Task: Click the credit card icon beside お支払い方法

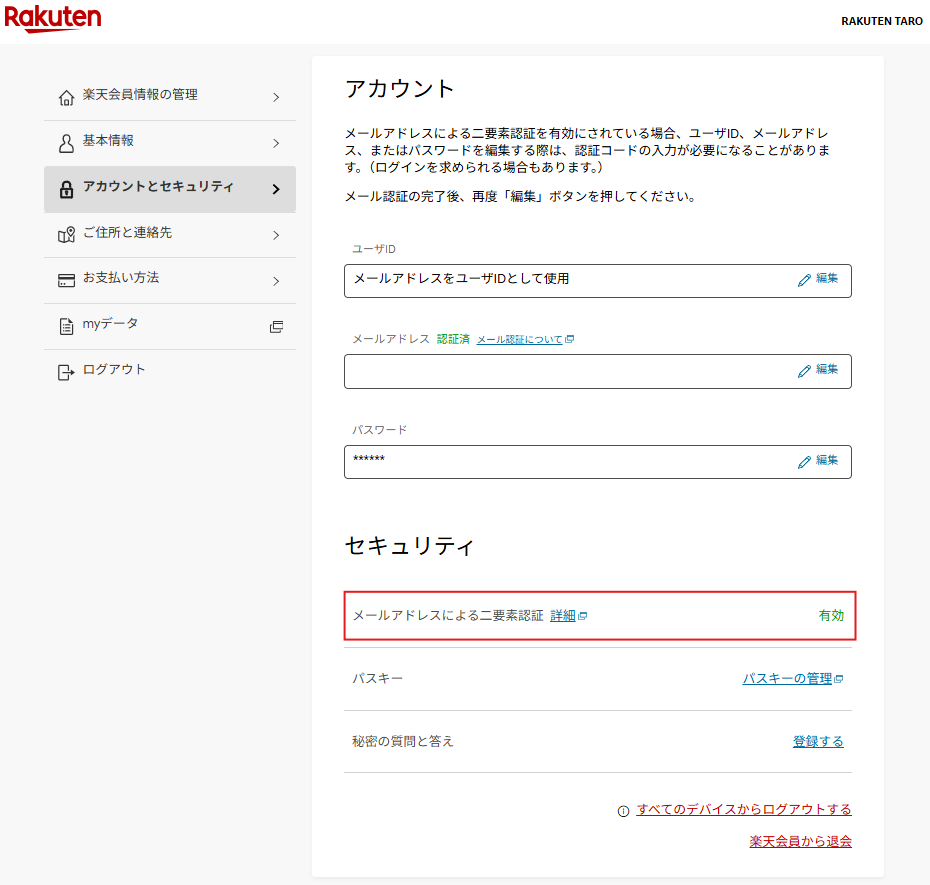Action: coord(66,281)
